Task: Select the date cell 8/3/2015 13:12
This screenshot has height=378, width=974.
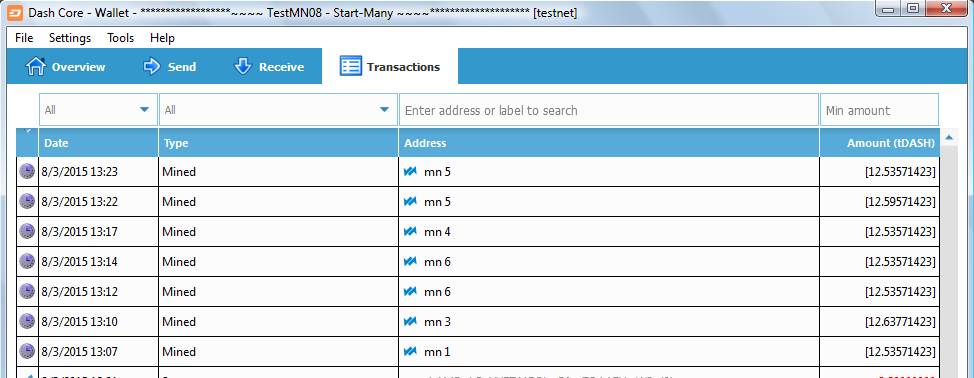Action: [x=98, y=292]
